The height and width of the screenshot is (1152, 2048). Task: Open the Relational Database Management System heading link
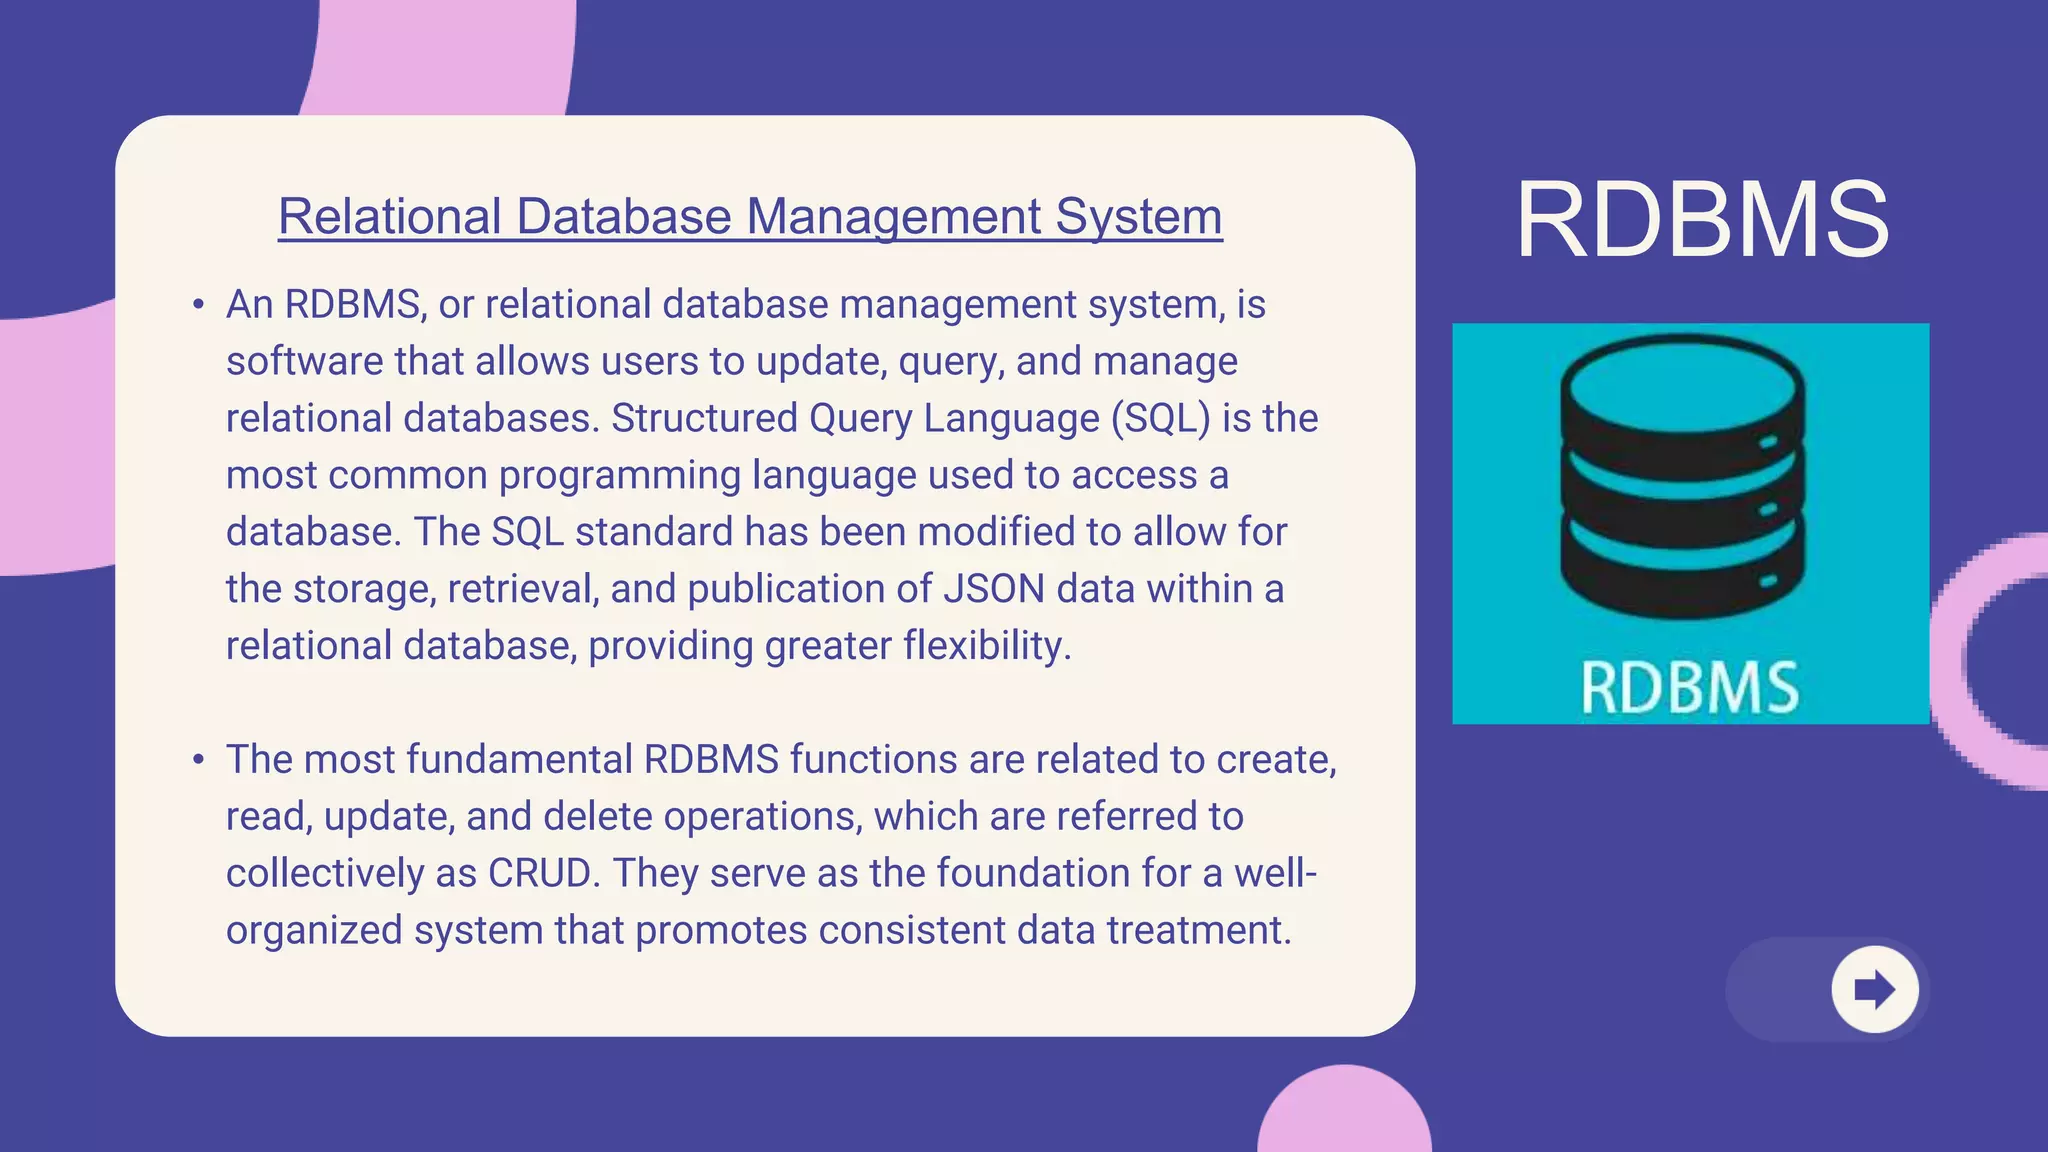pos(750,216)
